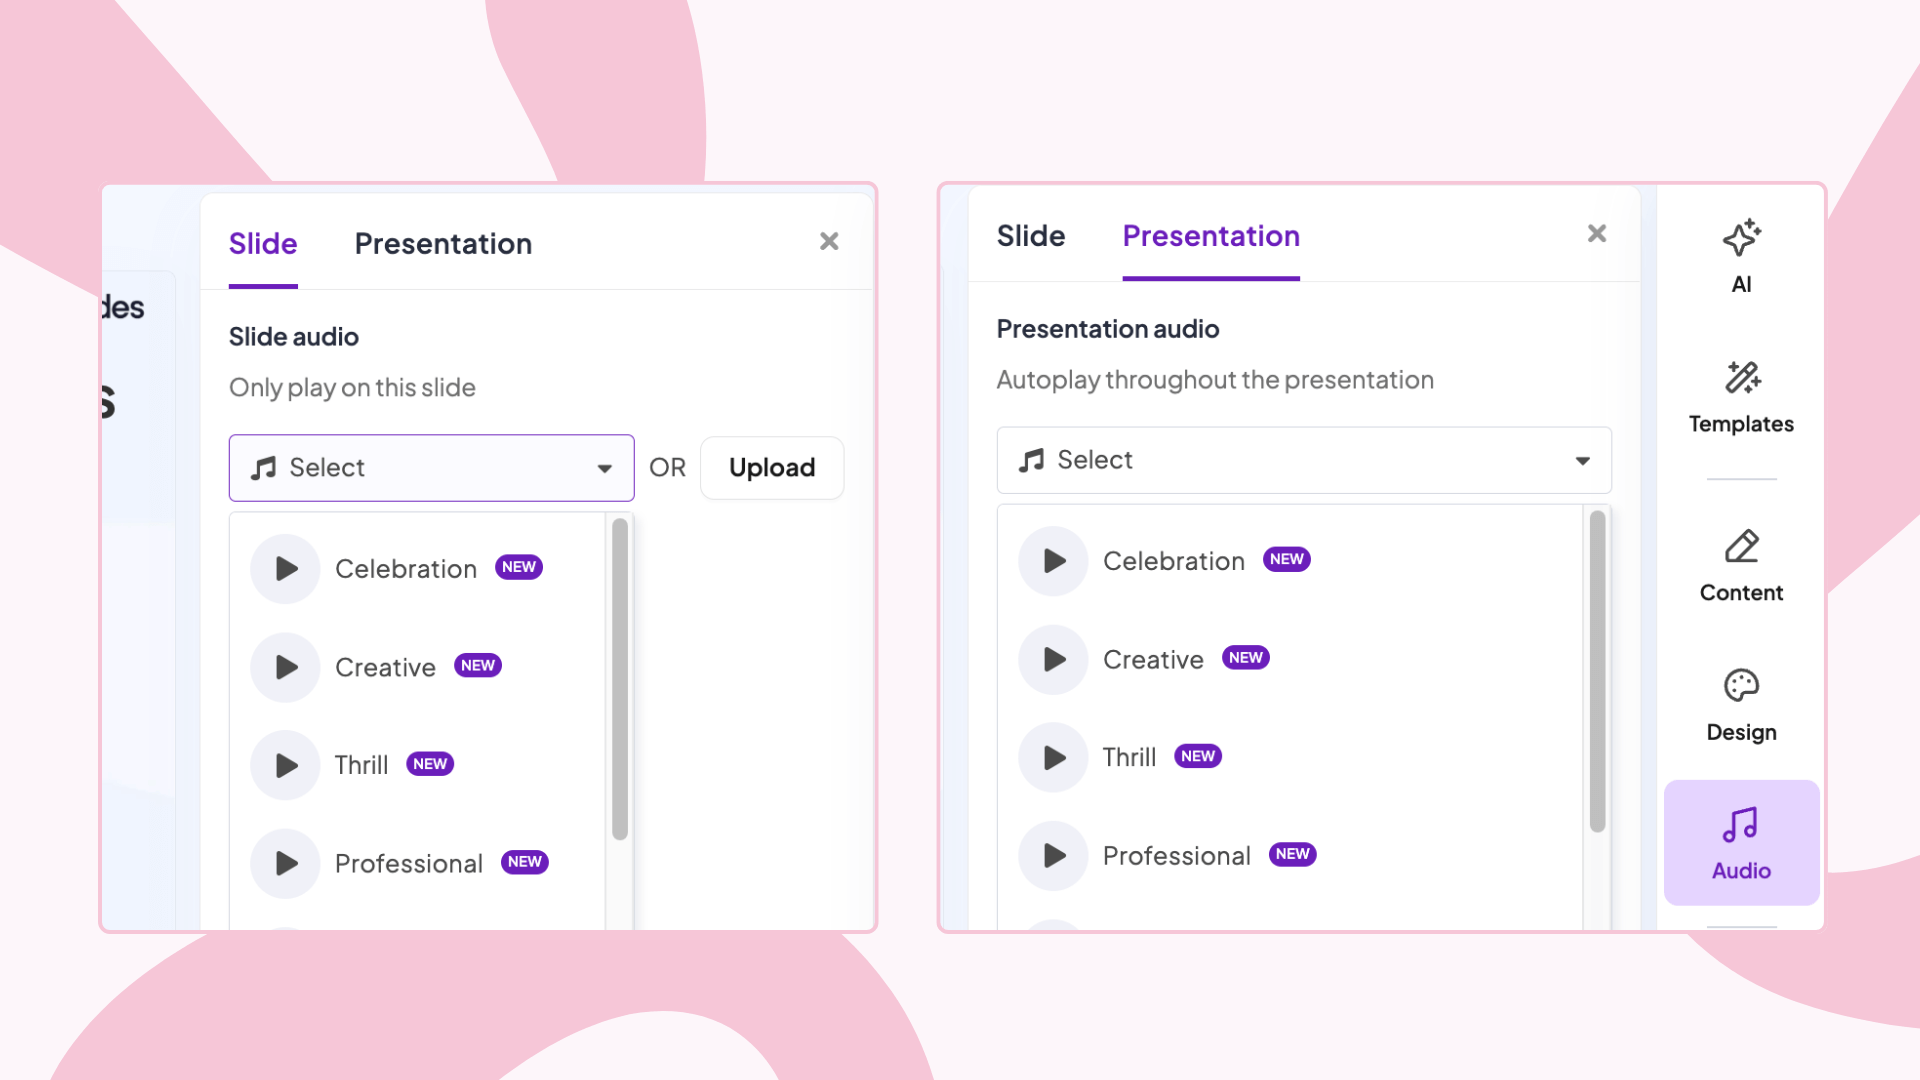1920x1080 pixels.
Task: Click scrollbar in Presentation audio track list
Action: pyautogui.click(x=1597, y=672)
